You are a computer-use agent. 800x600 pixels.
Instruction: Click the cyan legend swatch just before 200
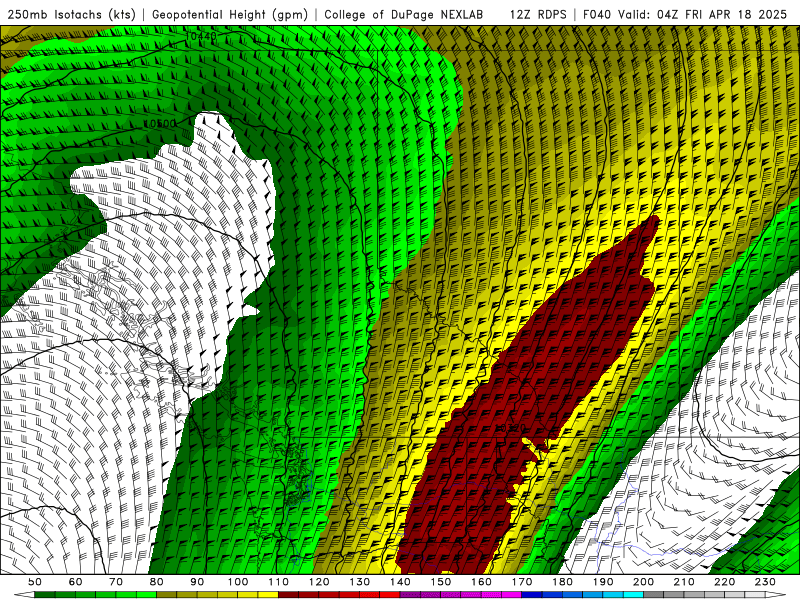(x=633, y=595)
